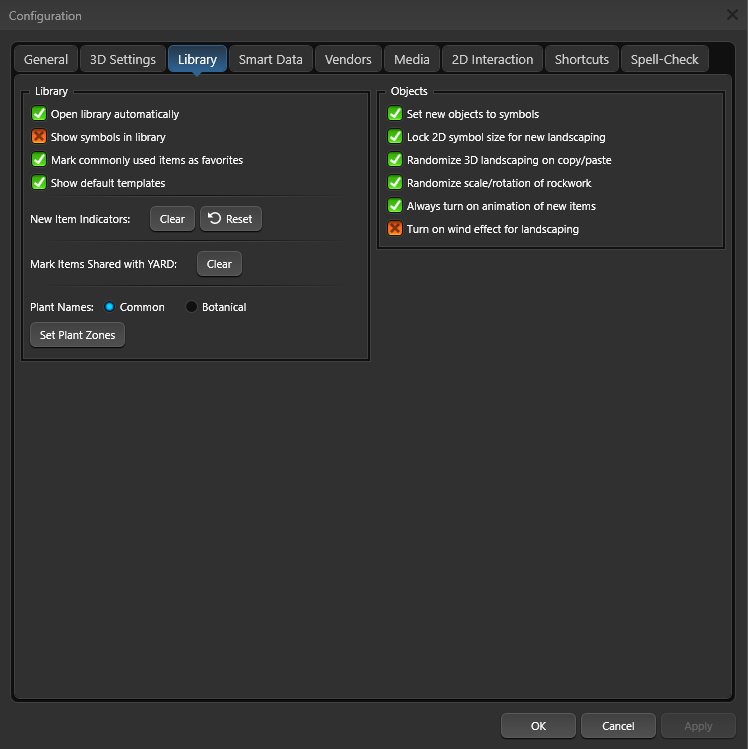Image resolution: width=748 pixels, height=749 pixels.
Task: Click the Set Plant Zones button
Action: [77, 335]
